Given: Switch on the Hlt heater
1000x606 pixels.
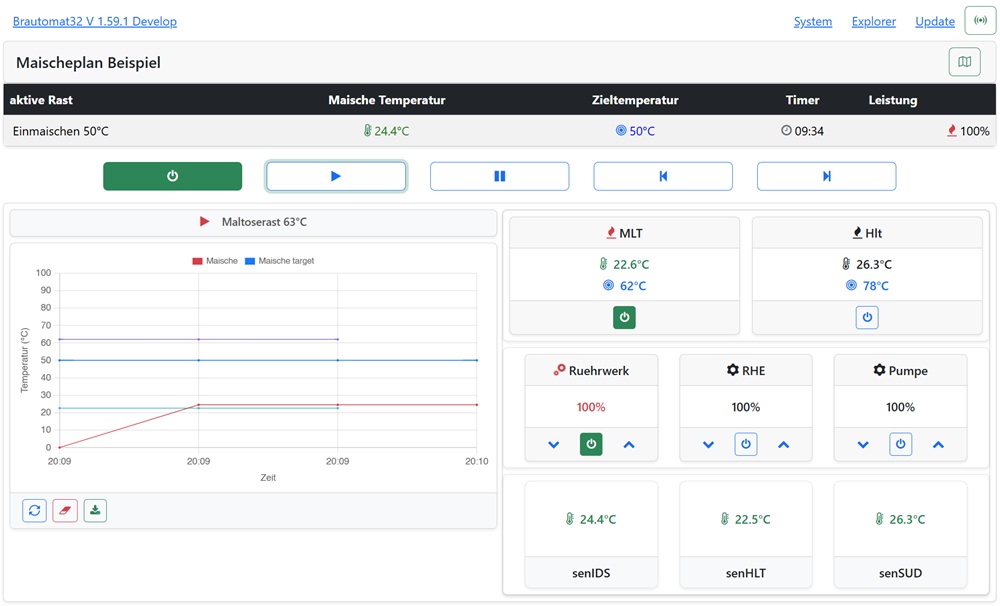Looking at the screenshot, I should 867,317.
